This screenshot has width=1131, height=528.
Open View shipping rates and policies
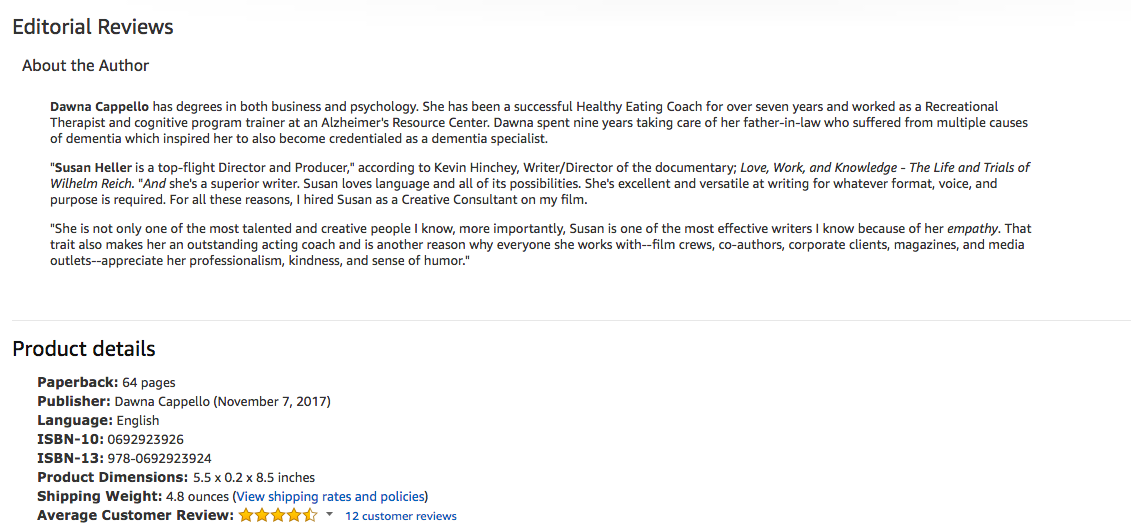[x=330, y=496]
